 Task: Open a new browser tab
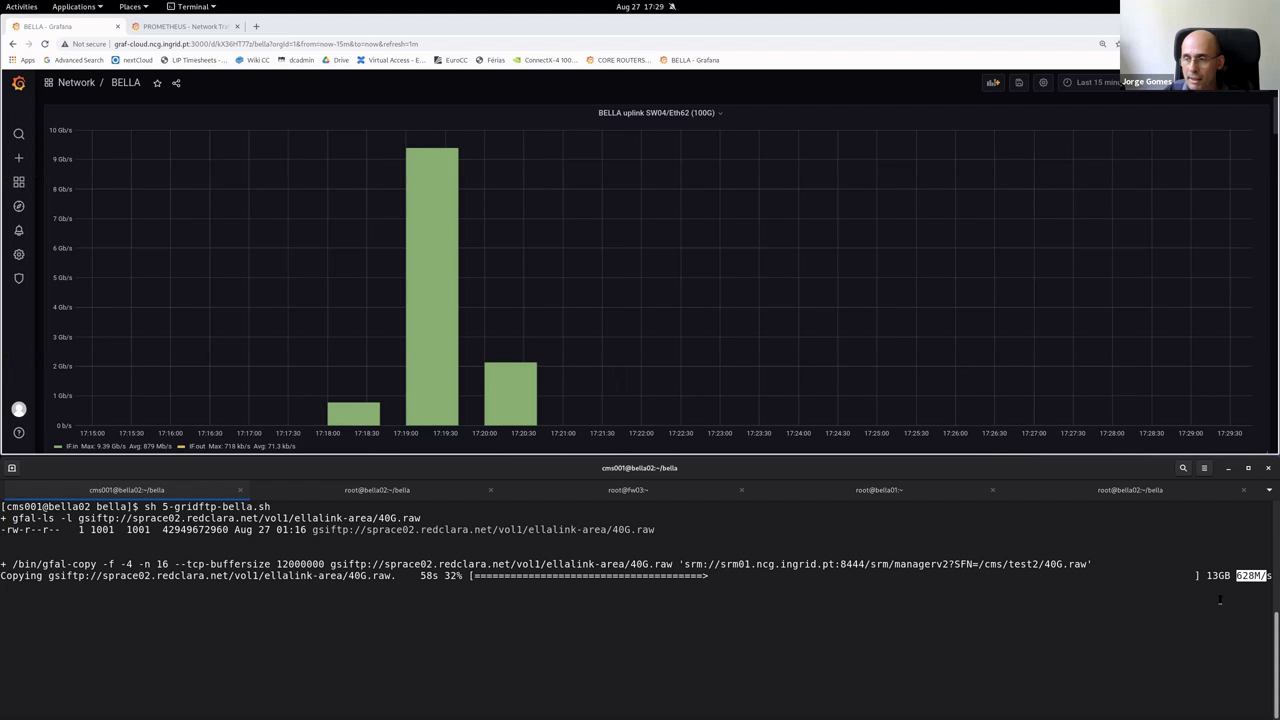256,26
